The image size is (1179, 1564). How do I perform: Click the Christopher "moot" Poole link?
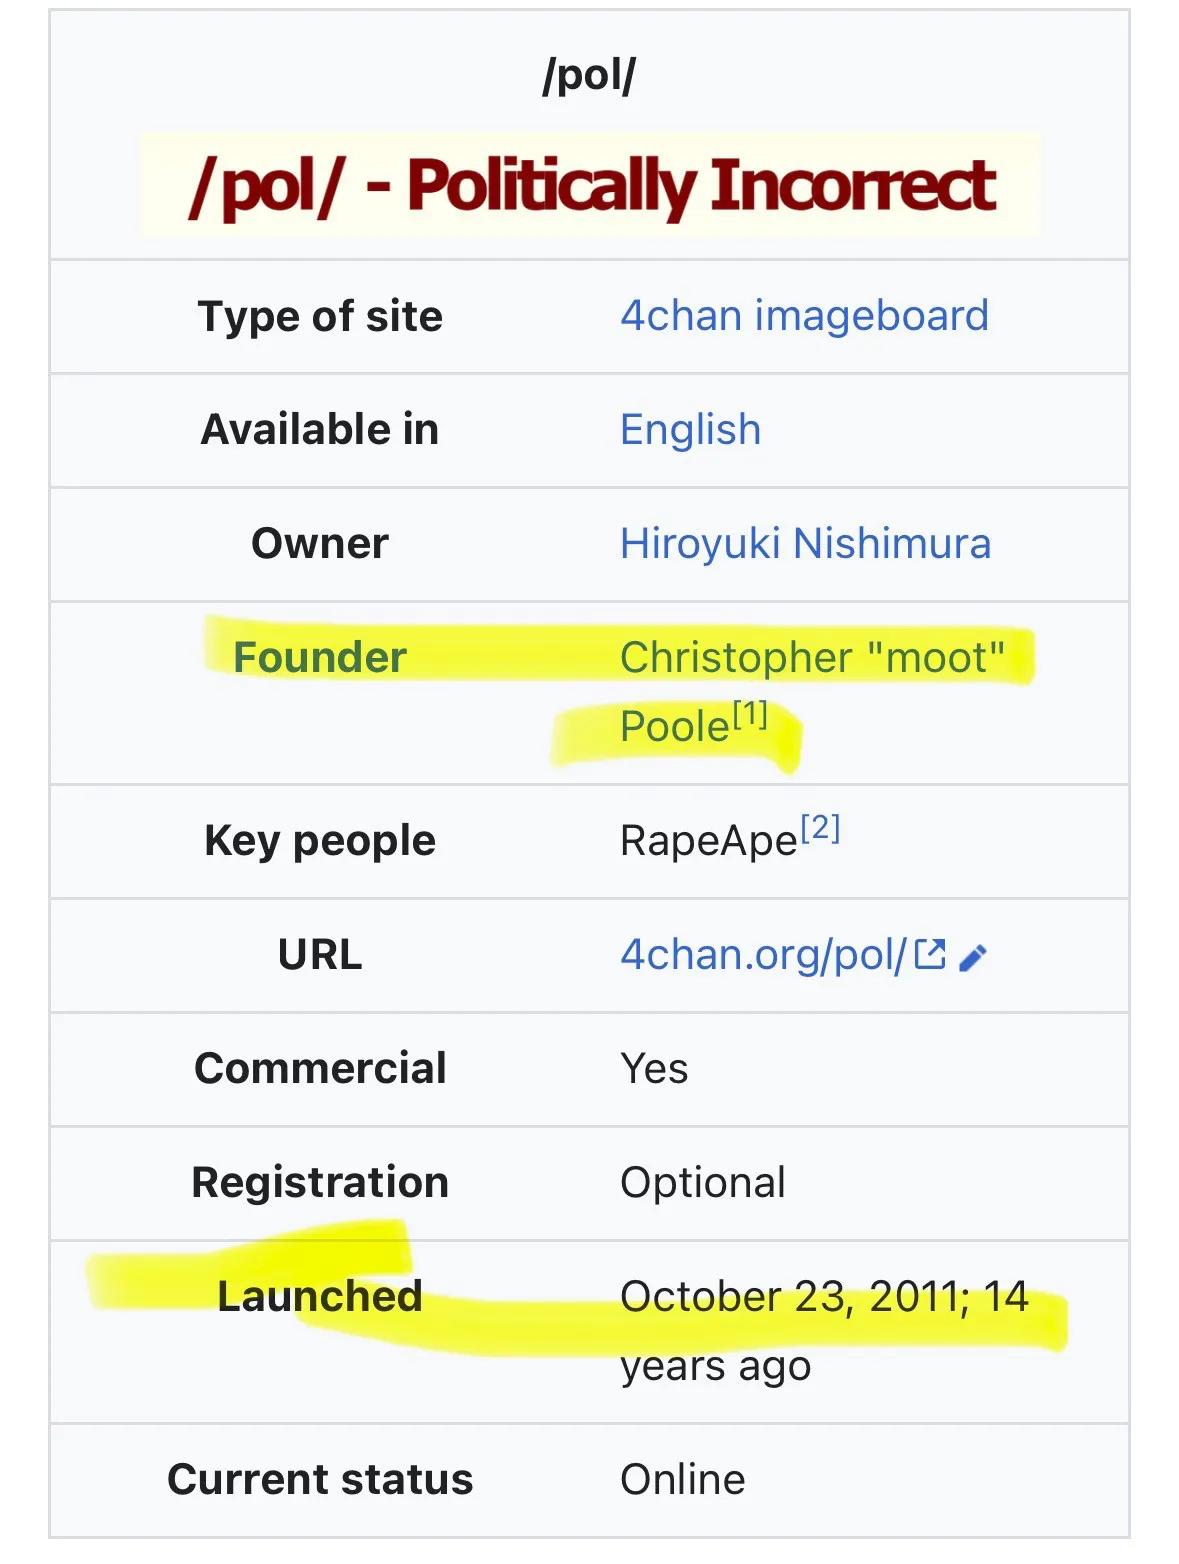point(811,658)
